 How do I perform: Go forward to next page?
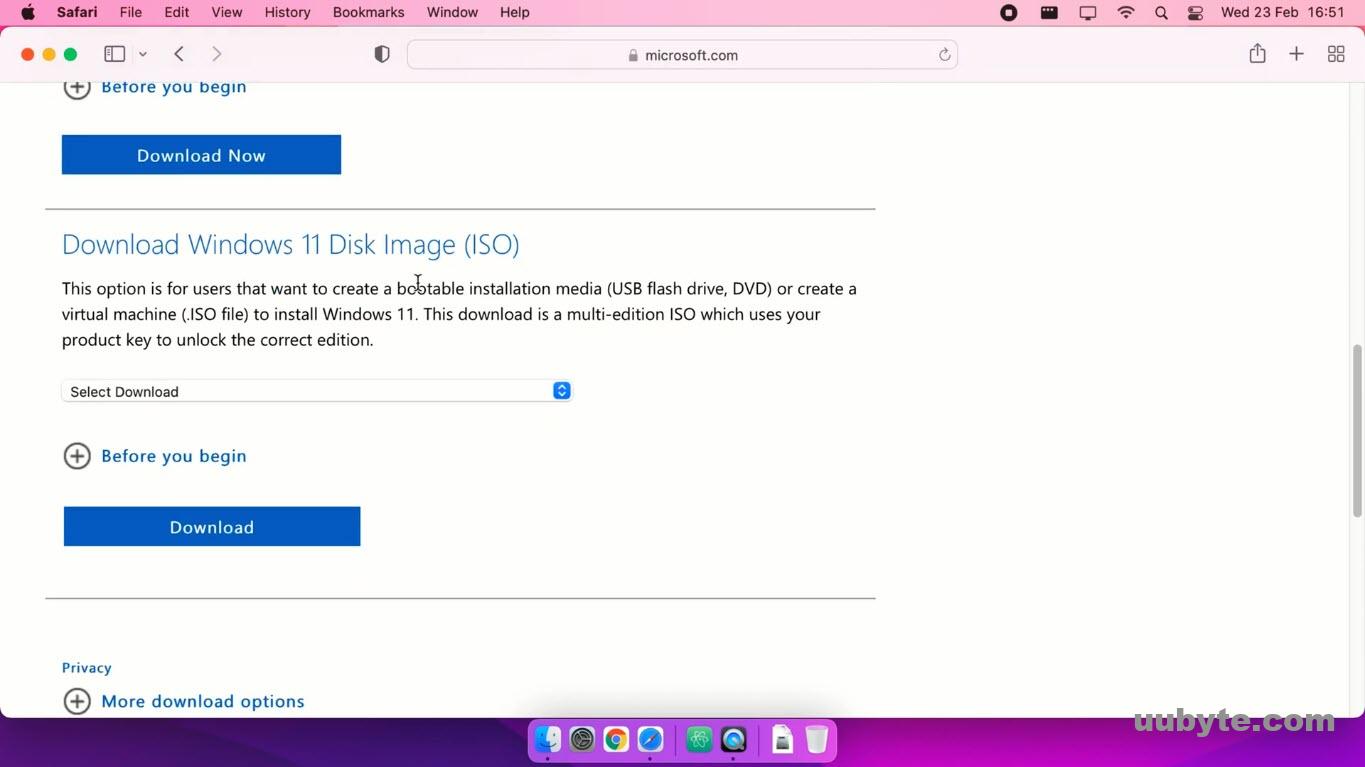pyautogui.click(x=216, y=54)
